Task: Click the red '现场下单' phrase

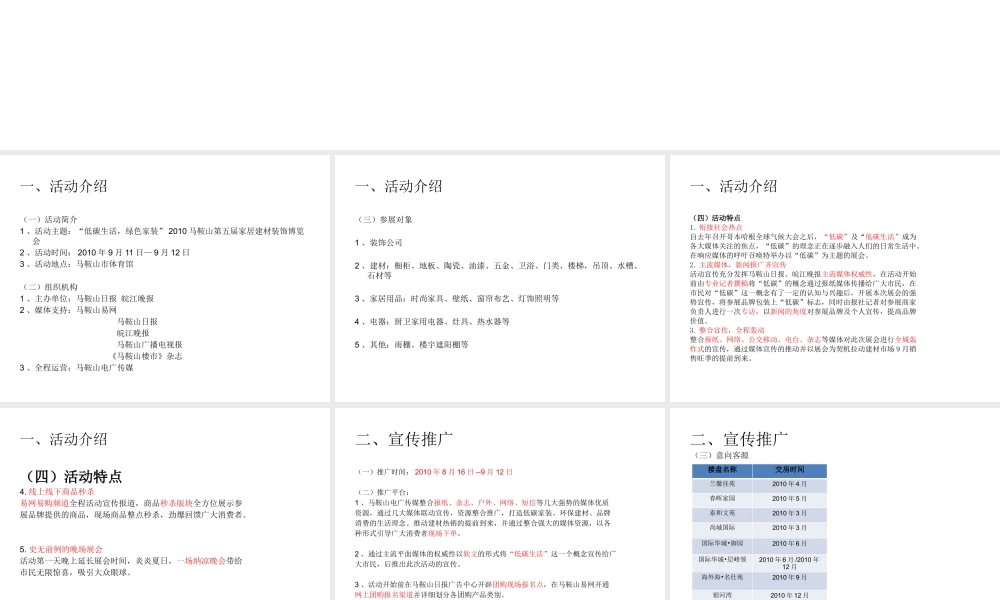Action: 442,533
